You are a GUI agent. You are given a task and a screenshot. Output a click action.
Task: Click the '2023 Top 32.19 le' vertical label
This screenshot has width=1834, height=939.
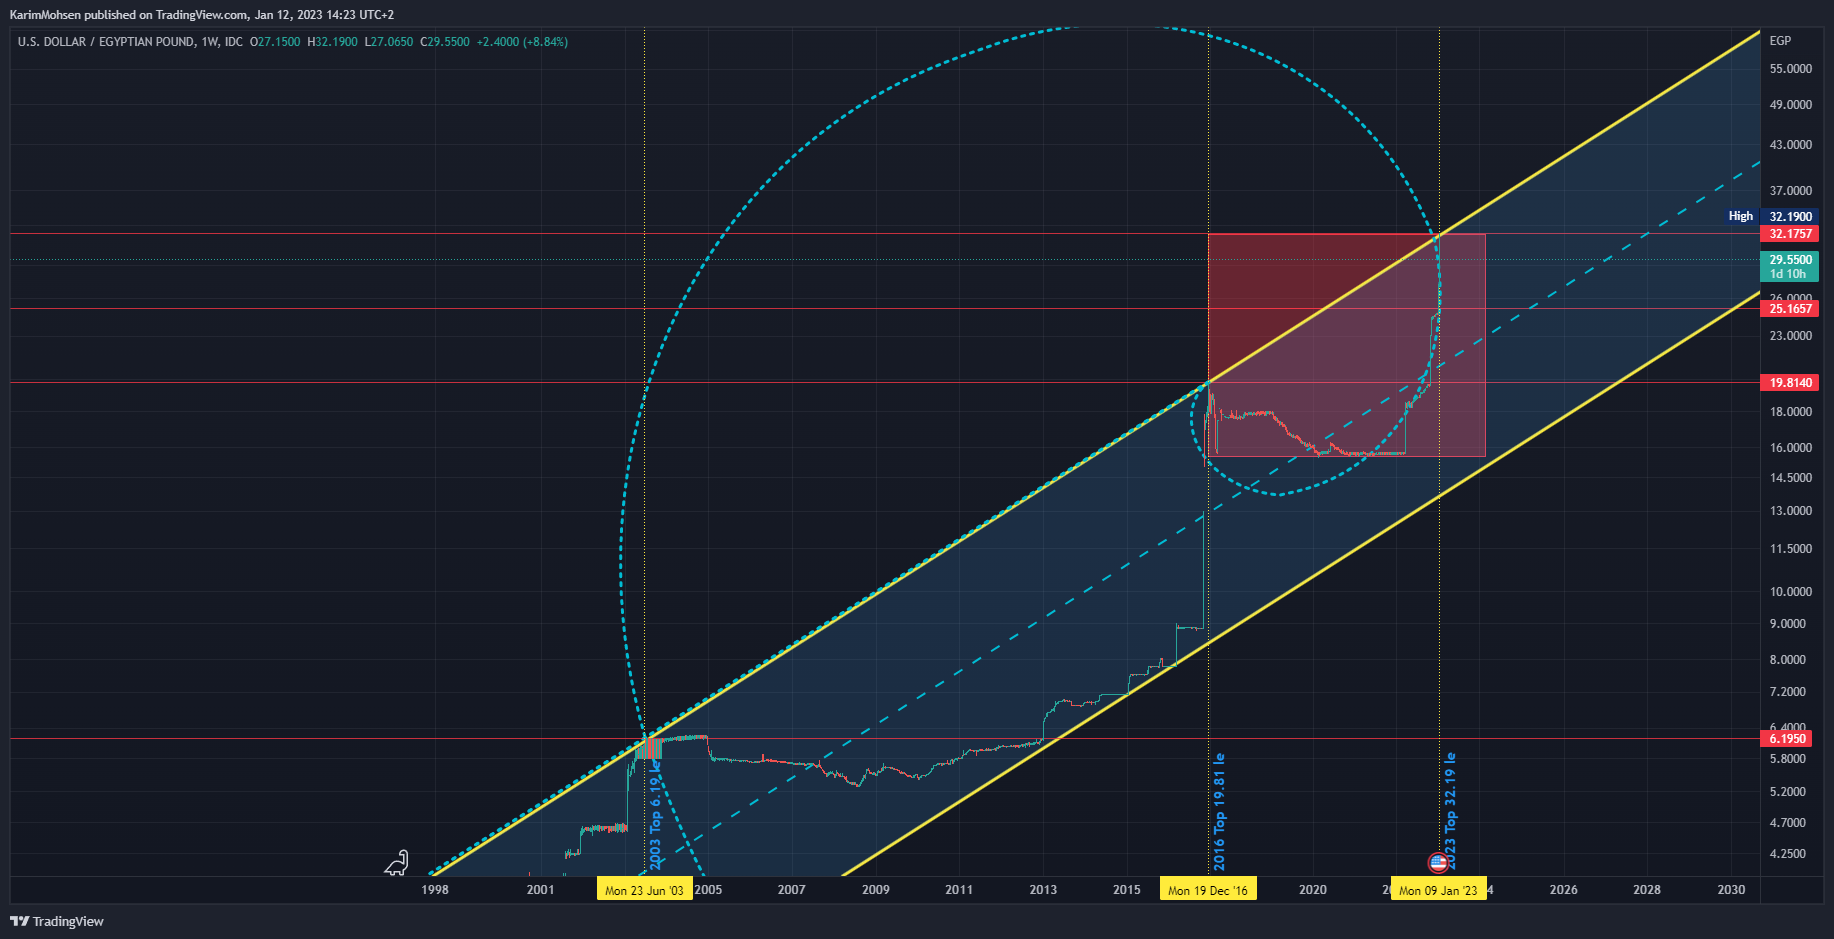(1450, 812)
